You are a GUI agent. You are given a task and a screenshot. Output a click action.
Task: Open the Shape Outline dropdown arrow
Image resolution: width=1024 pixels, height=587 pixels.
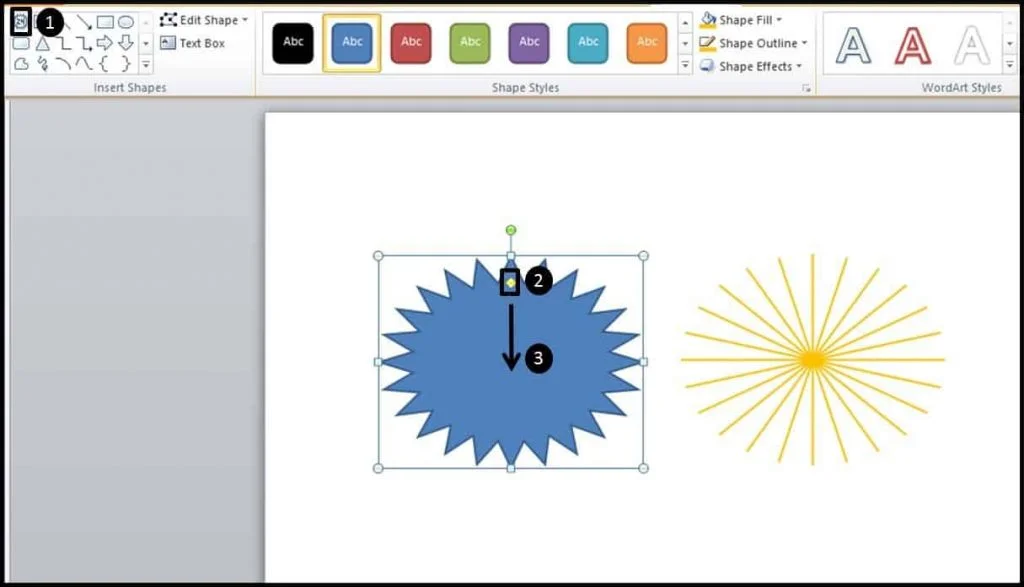click(805, 43)
